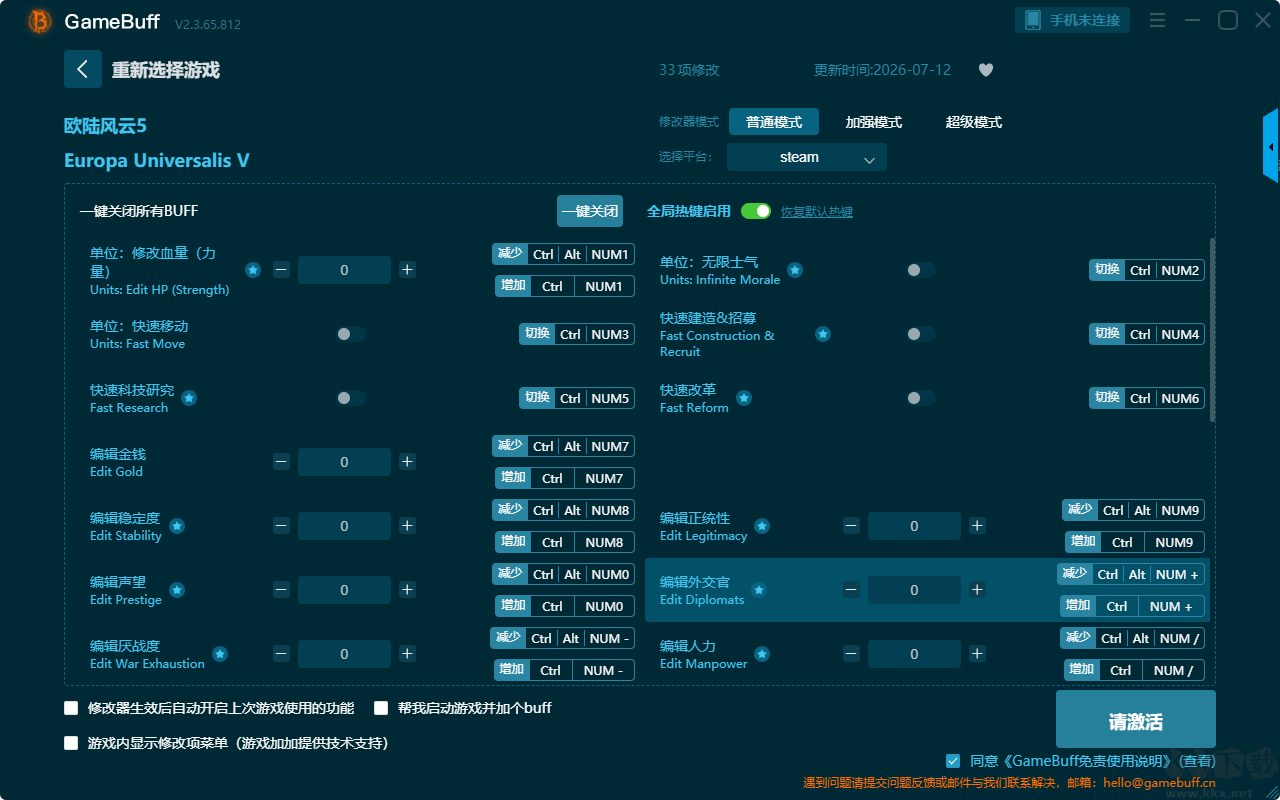
Task: Select 超级模式 mode tab
Action: click(x=974, y=122)
